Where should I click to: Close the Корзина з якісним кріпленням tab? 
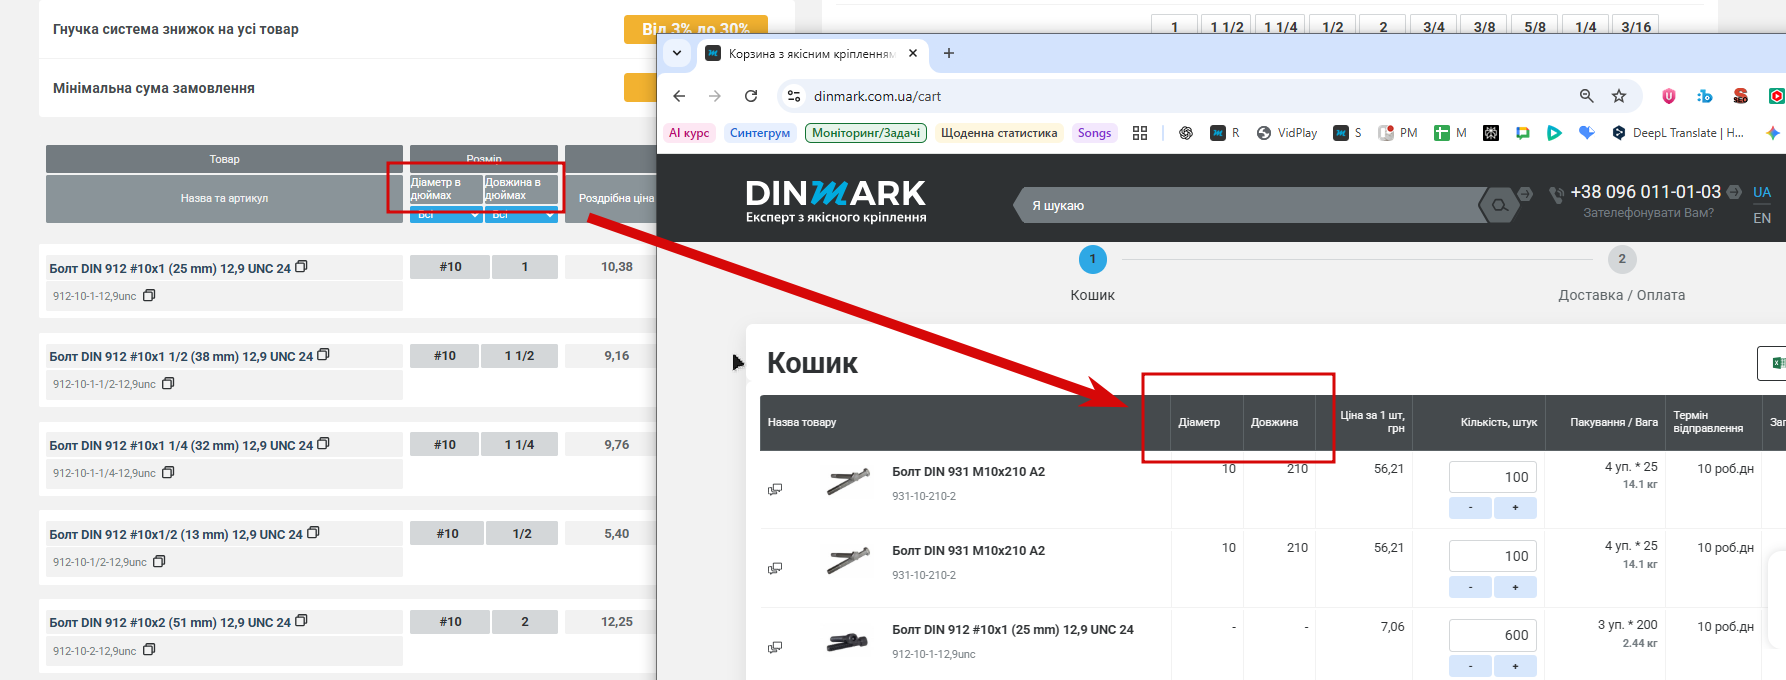913,53
